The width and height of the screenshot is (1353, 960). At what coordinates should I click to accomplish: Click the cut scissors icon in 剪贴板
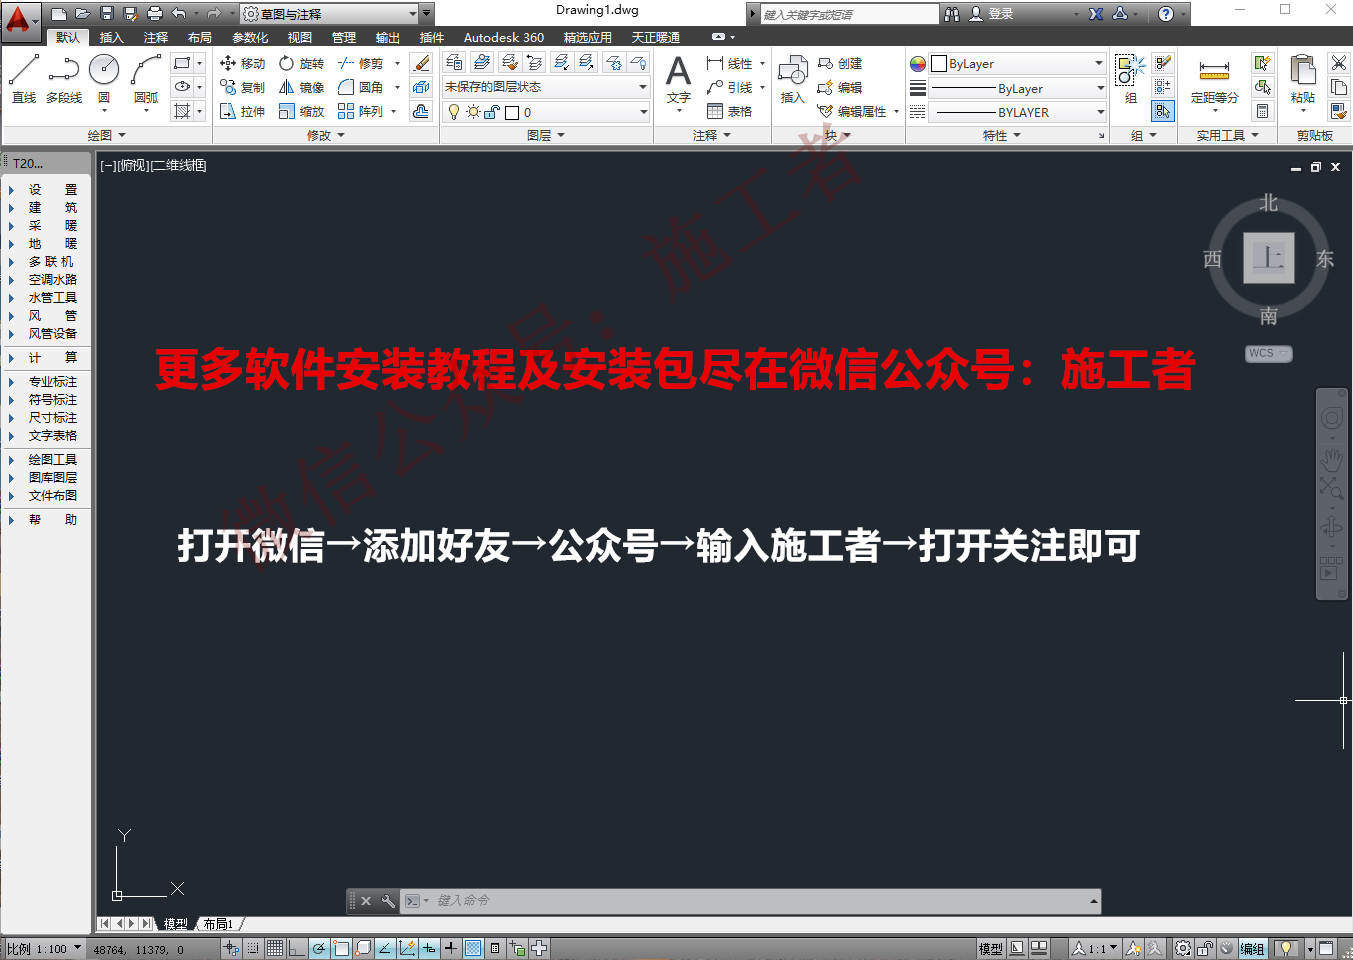[x=1339, y=63]
